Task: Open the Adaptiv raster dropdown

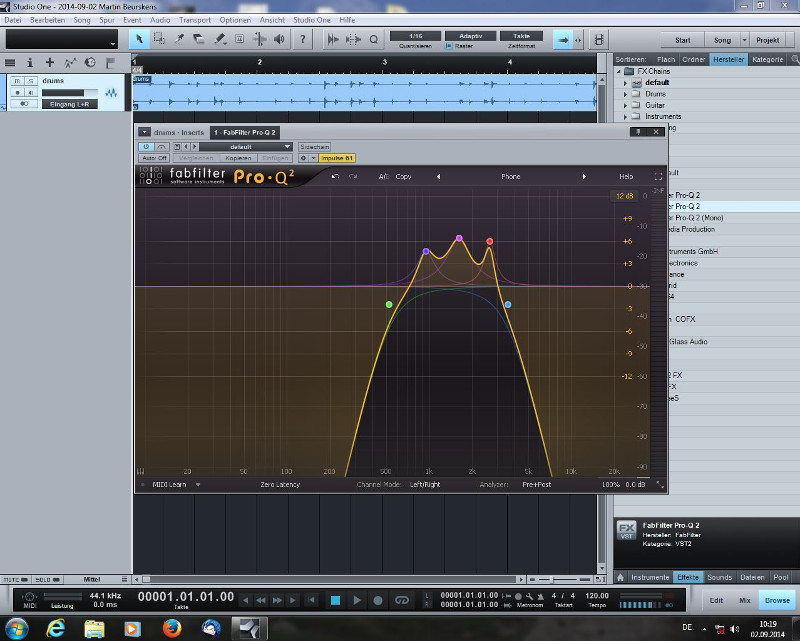Action: [470, 36]
